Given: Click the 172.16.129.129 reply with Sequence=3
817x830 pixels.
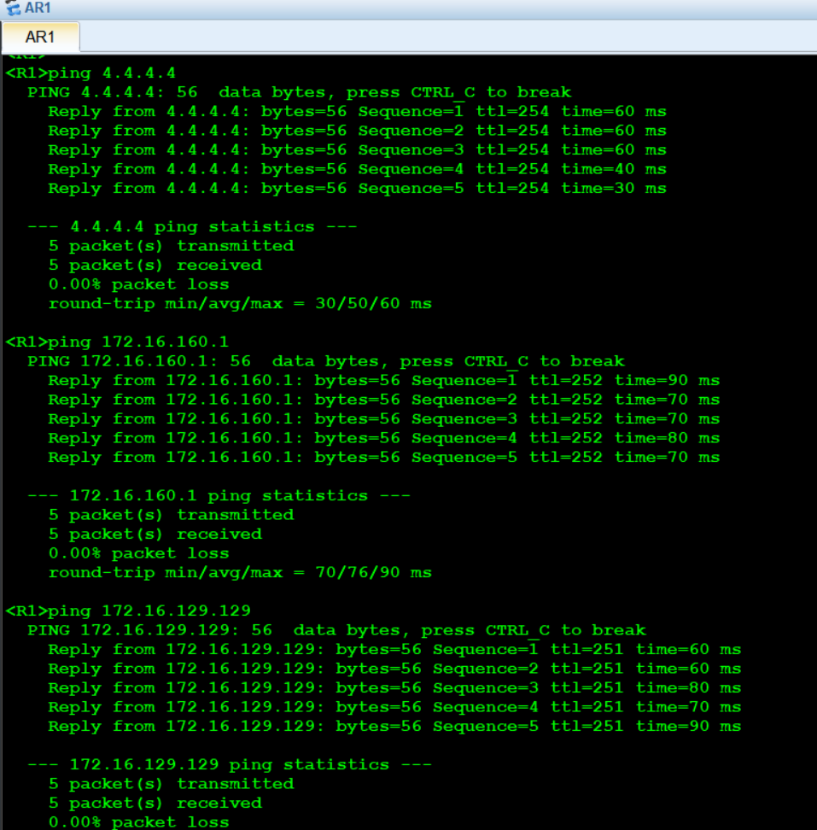Looking at the screenshot, I should pyautogui.click(x=394, y=688).
